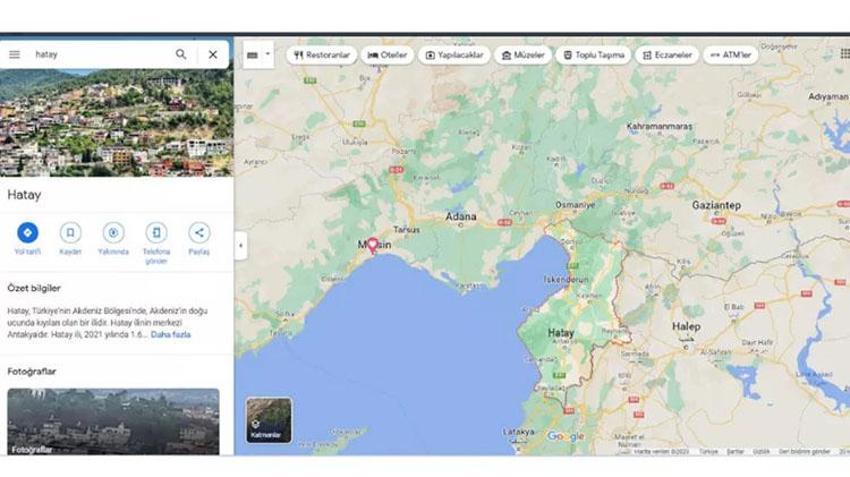Screen dimensions: 850x477
Task: Select the Toplu Taşıma filter chip
Action: pos(594,55)
